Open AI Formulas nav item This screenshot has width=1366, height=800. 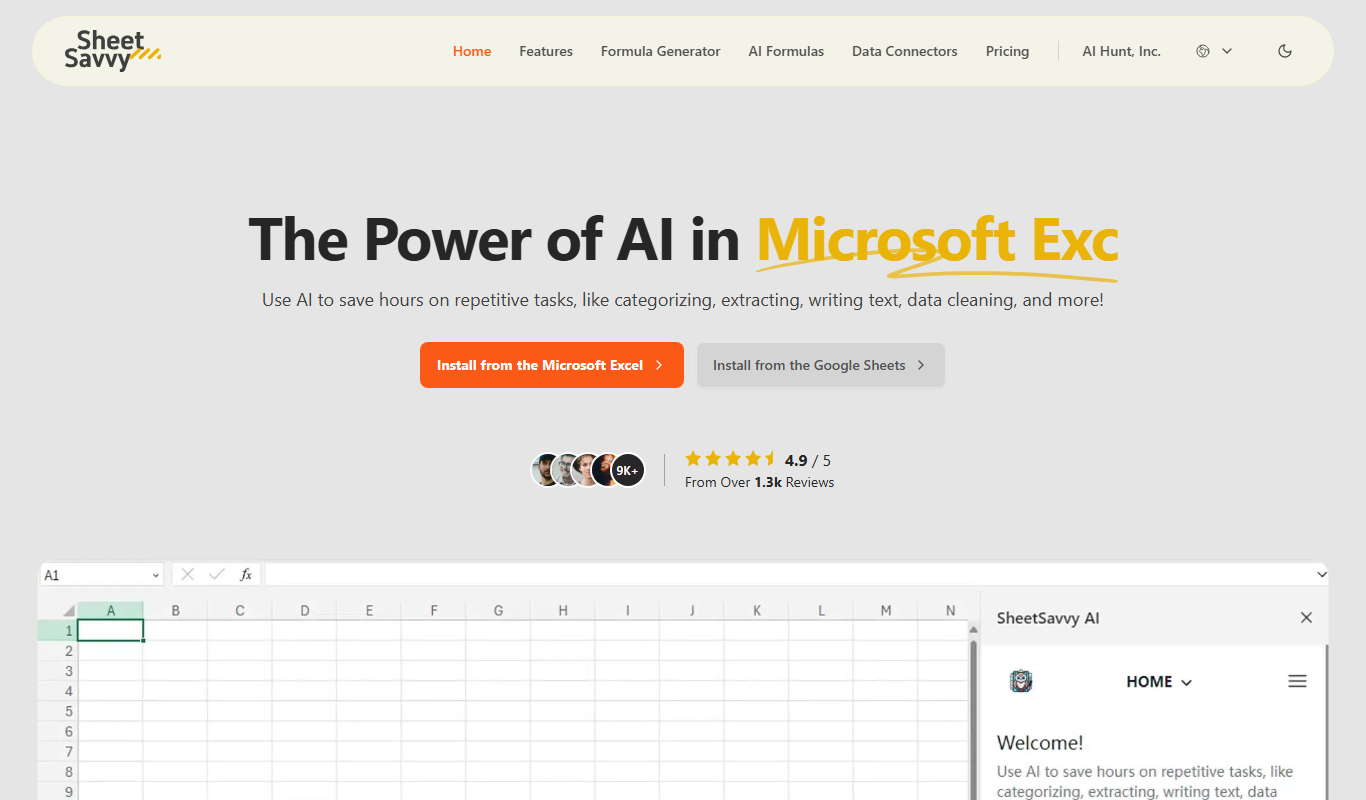(786, 51)
